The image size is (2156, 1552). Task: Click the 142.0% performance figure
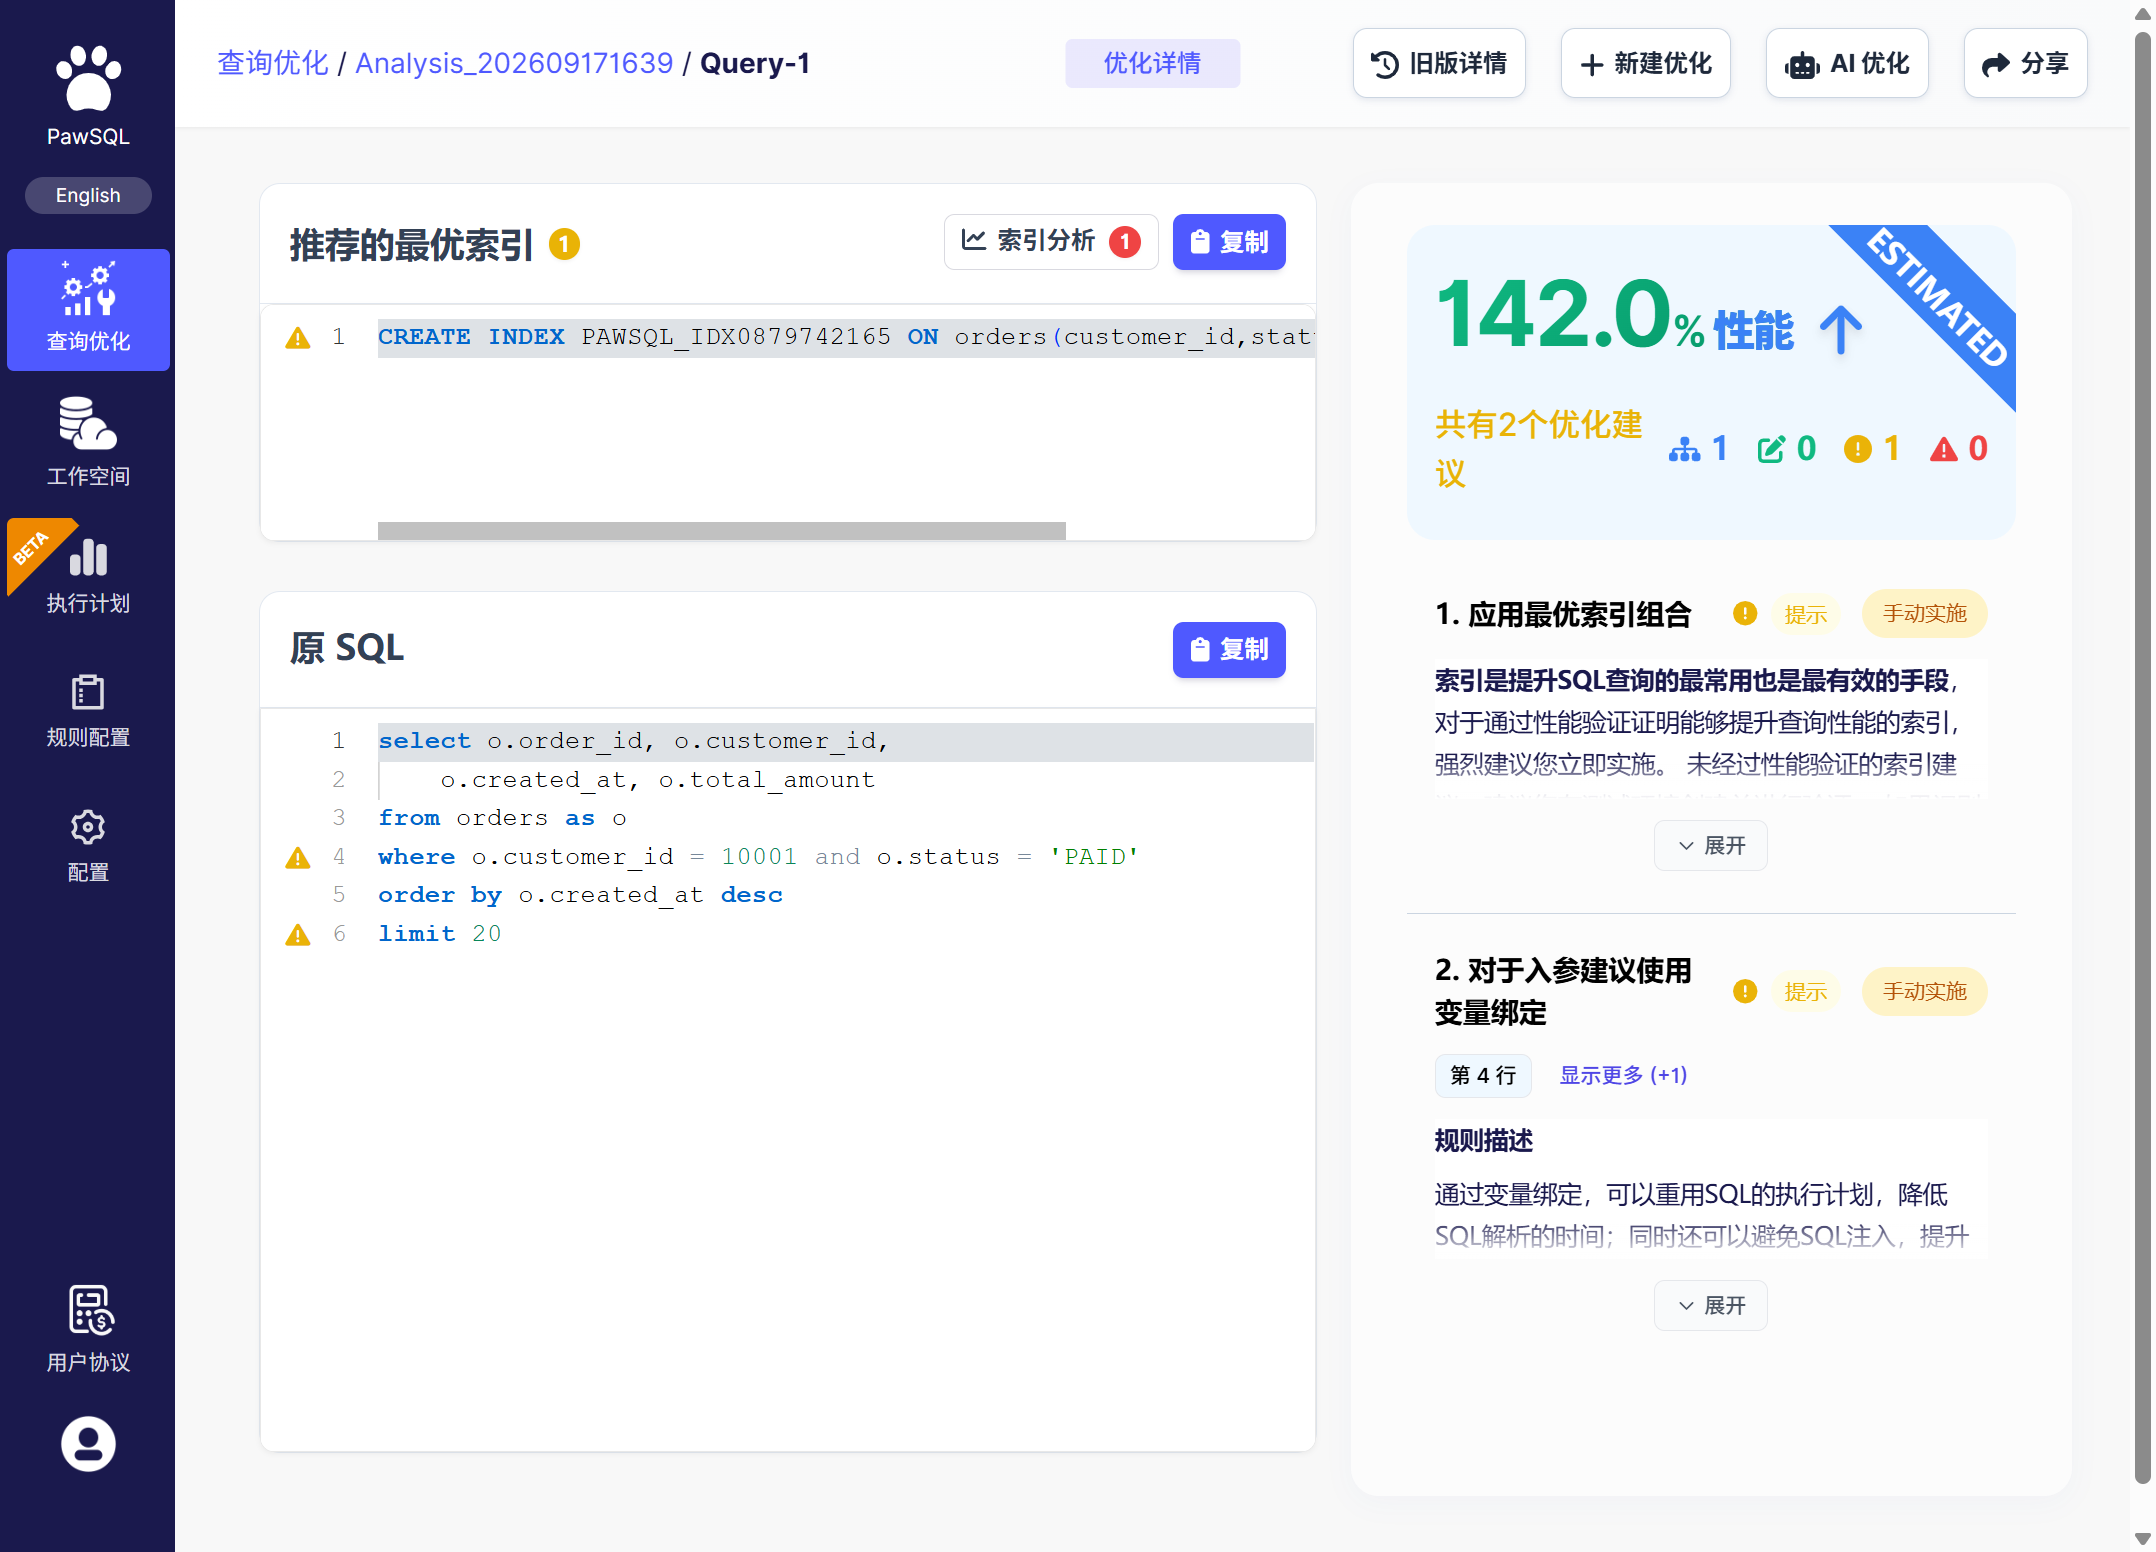pyautogui.click(x=1570, y=316)
